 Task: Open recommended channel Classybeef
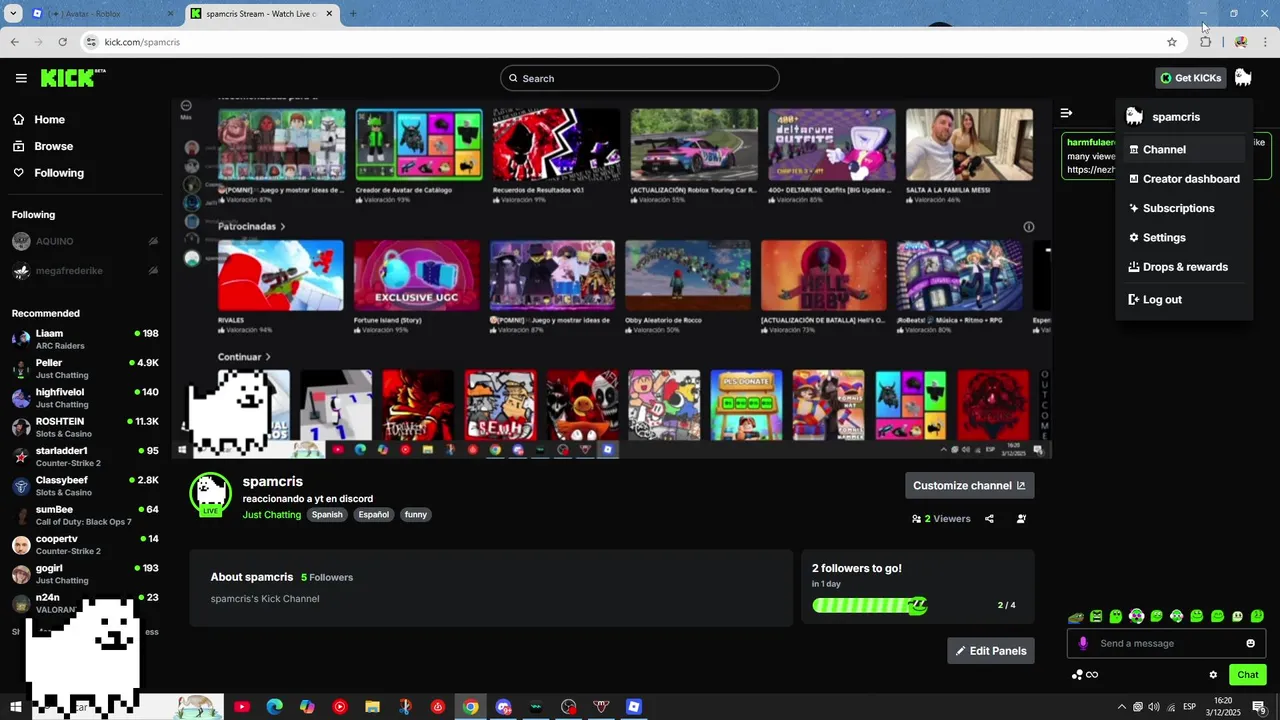click(x=85, y=486)
